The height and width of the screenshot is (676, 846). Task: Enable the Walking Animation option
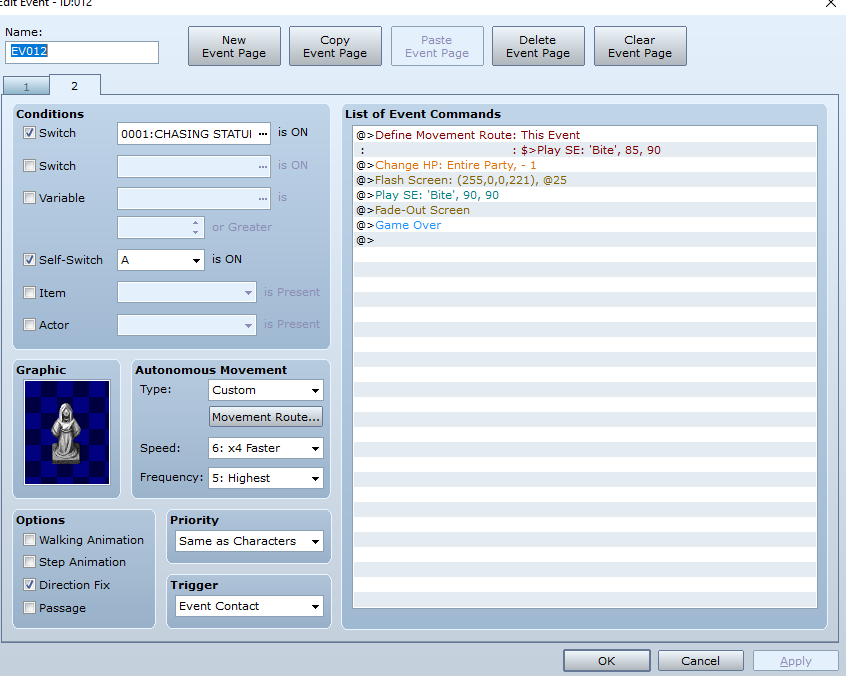point(30,540)
